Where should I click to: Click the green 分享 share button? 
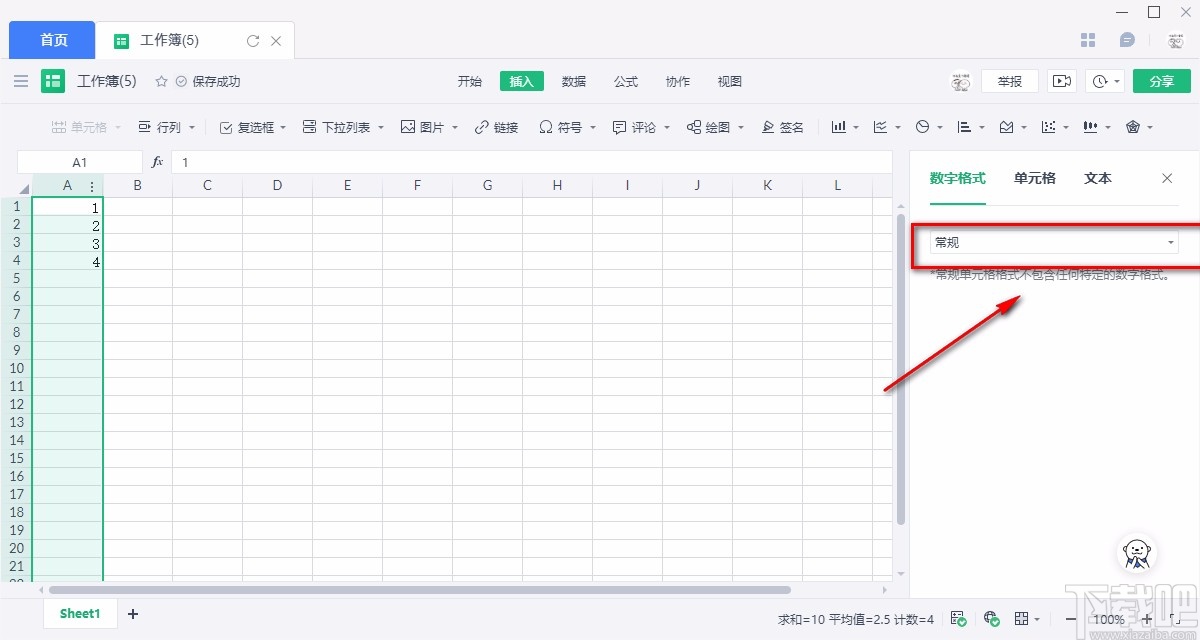tap(1162, 81)
